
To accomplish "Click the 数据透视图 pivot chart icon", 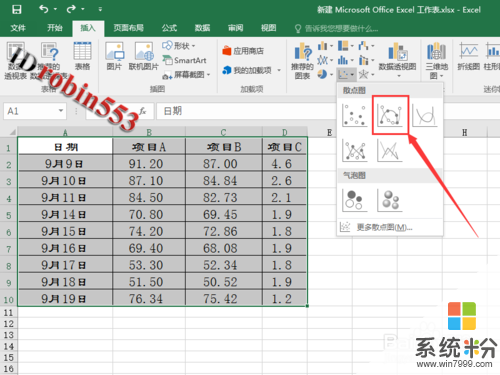I will tap(397, 60).
